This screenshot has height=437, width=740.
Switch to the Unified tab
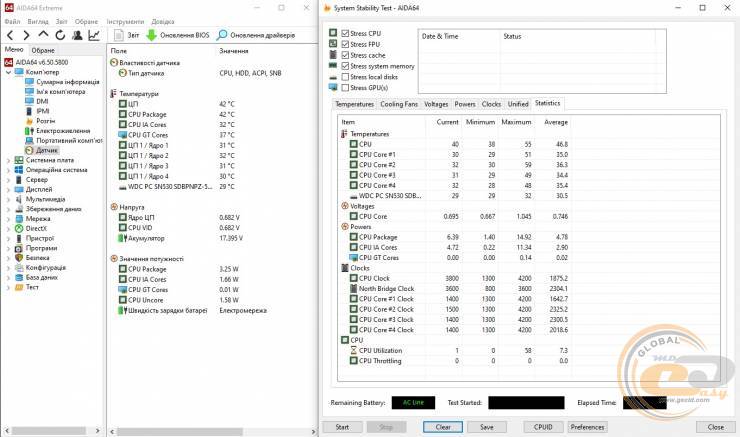tap(518, 104)
